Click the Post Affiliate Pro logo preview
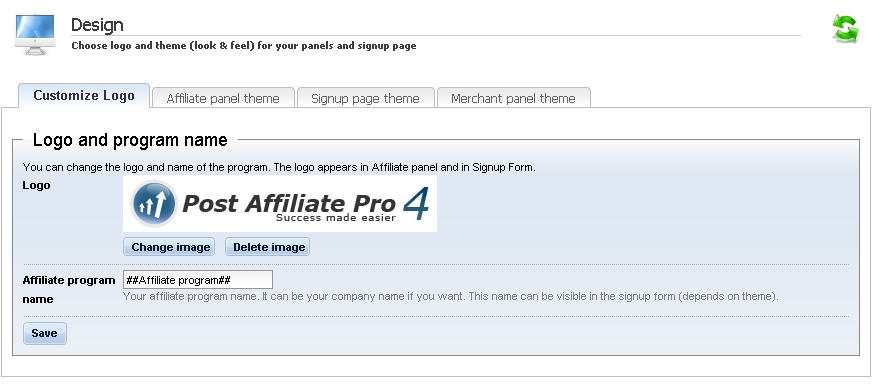880x388 pixels. [x=279, y=203]
